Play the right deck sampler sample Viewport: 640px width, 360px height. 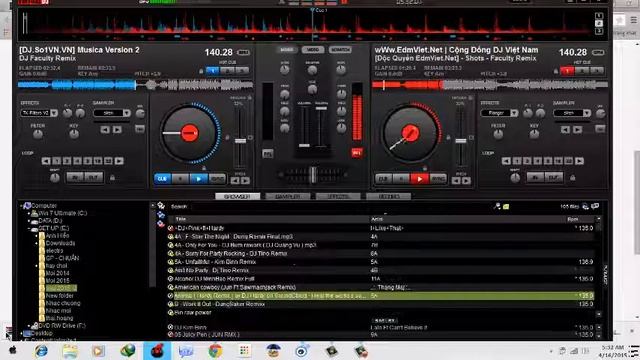[578, 130]
